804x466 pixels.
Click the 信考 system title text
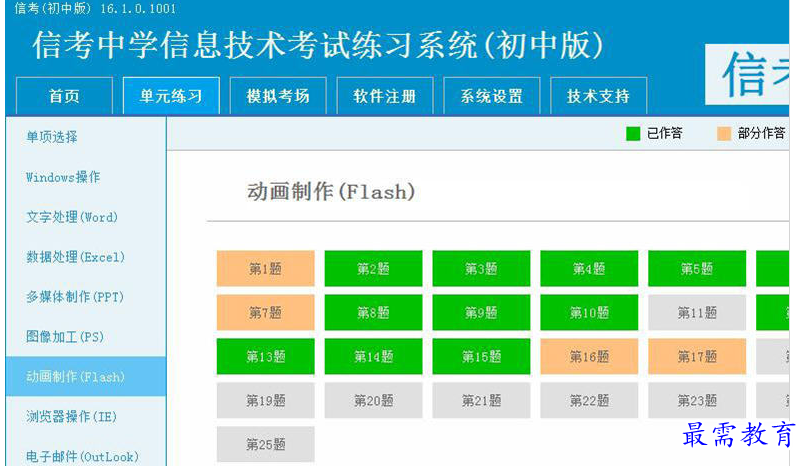pos(318,45)
